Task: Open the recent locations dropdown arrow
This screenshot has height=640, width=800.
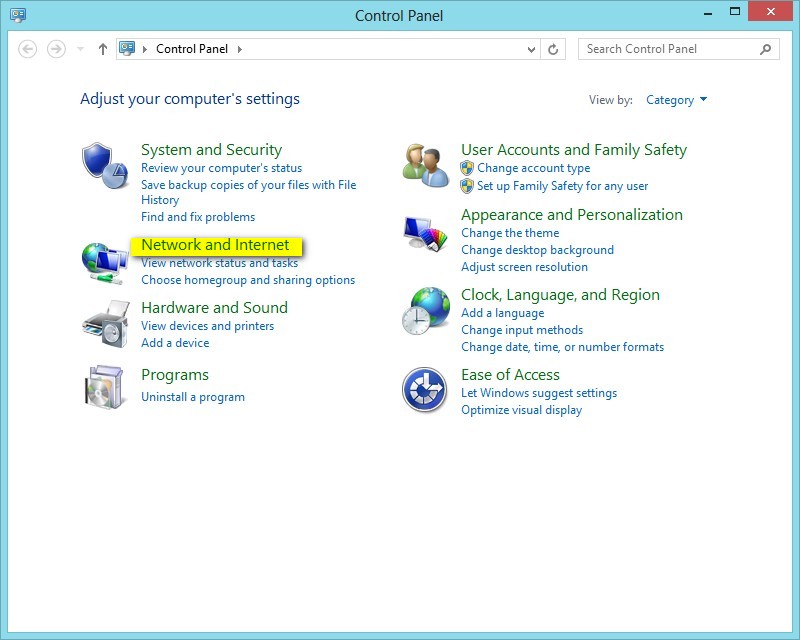Action: tap(80, 49)
